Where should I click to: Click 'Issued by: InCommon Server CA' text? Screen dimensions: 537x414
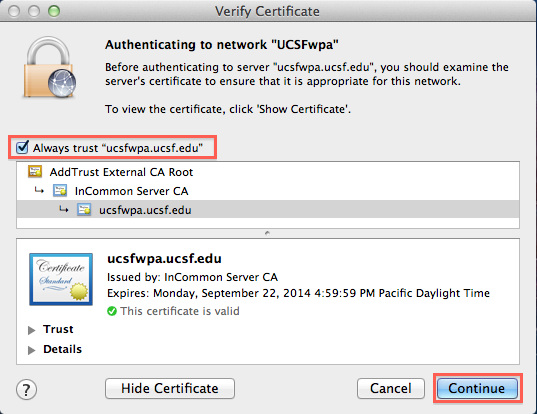[x=192, y=277]
